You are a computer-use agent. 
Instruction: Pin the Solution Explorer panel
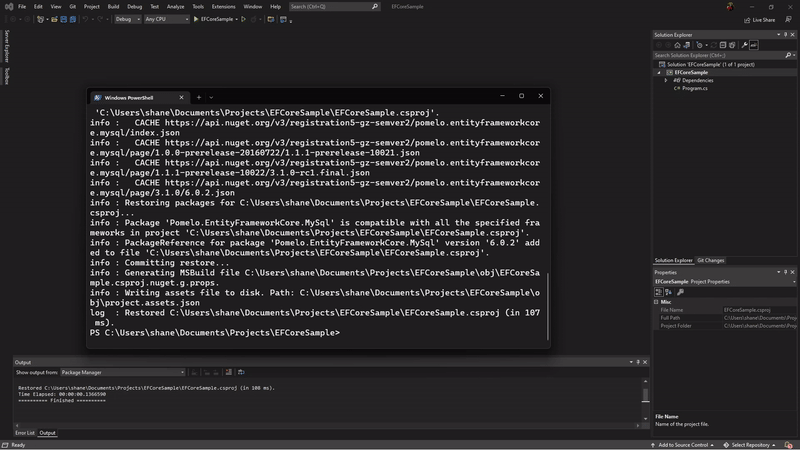tap(786, 35)
